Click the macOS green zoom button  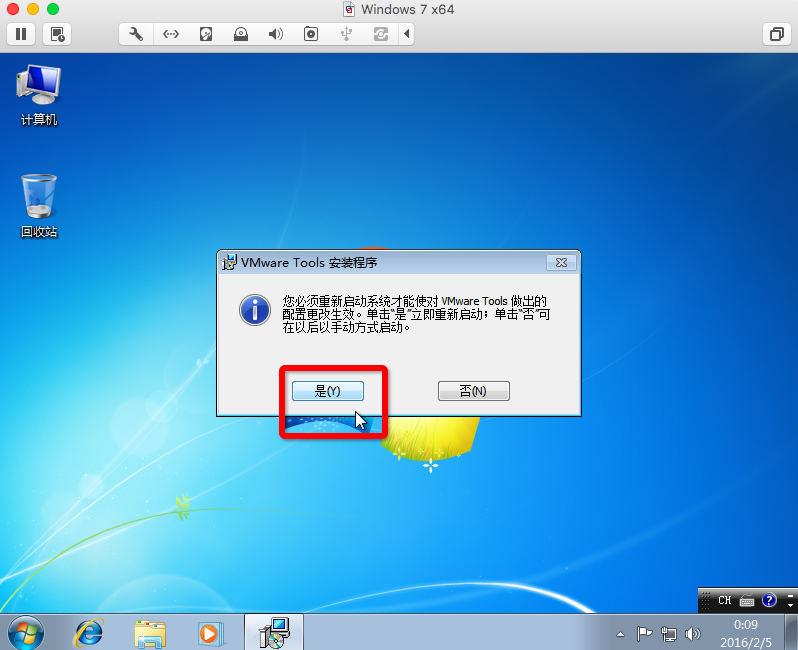click(x=53, y=9)
